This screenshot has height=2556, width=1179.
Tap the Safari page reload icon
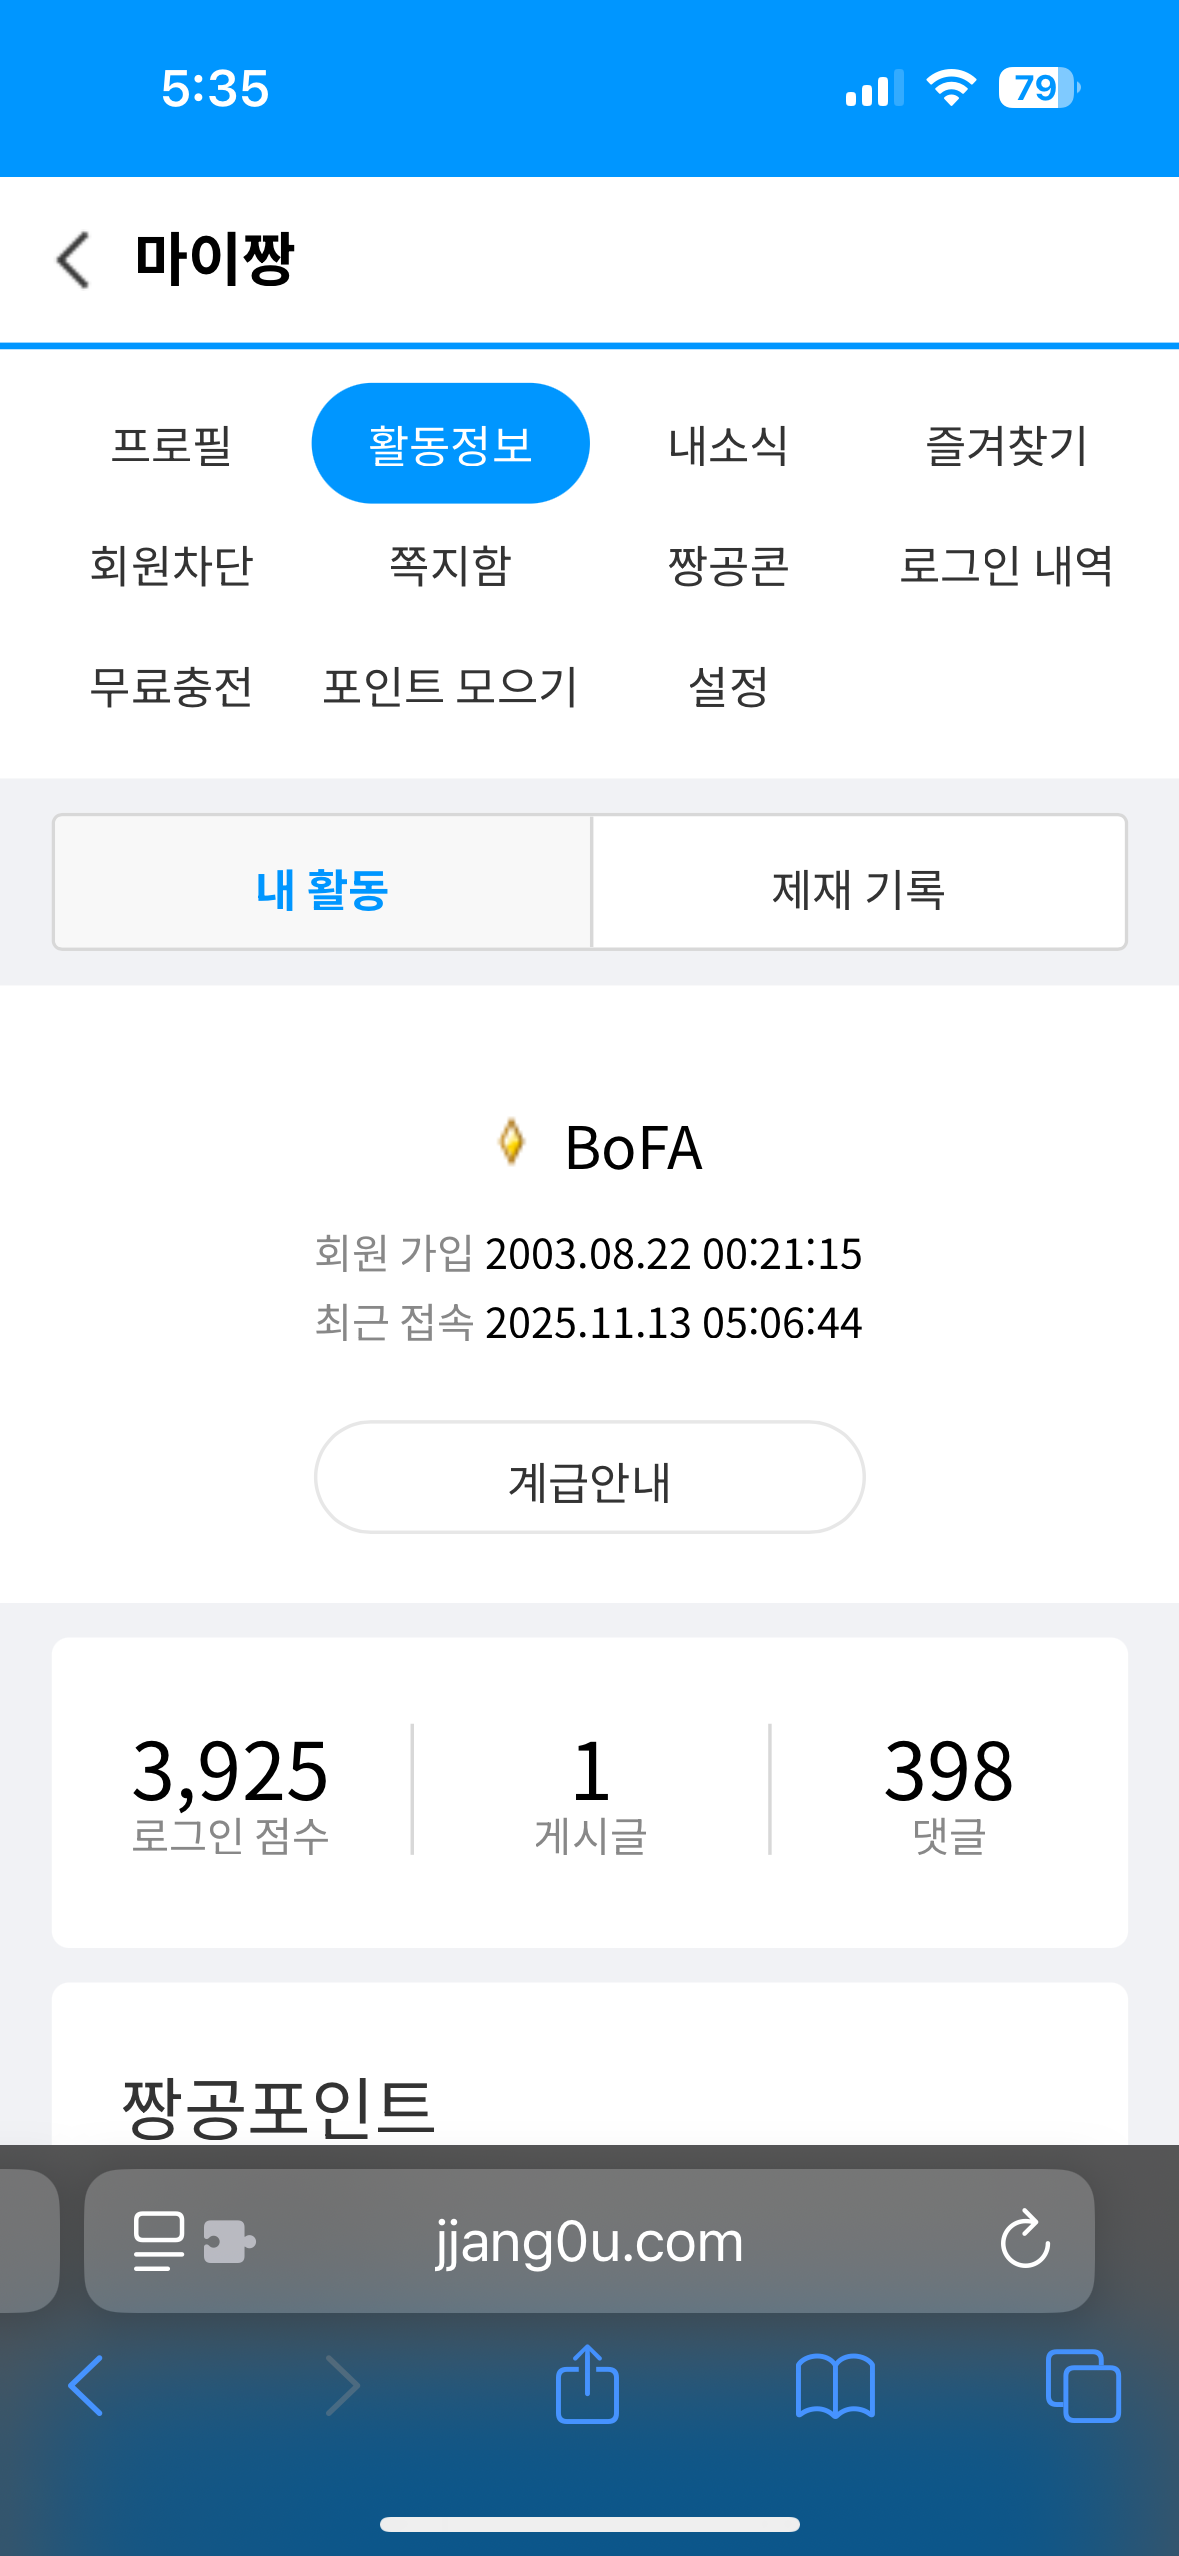(1025, 2240)
